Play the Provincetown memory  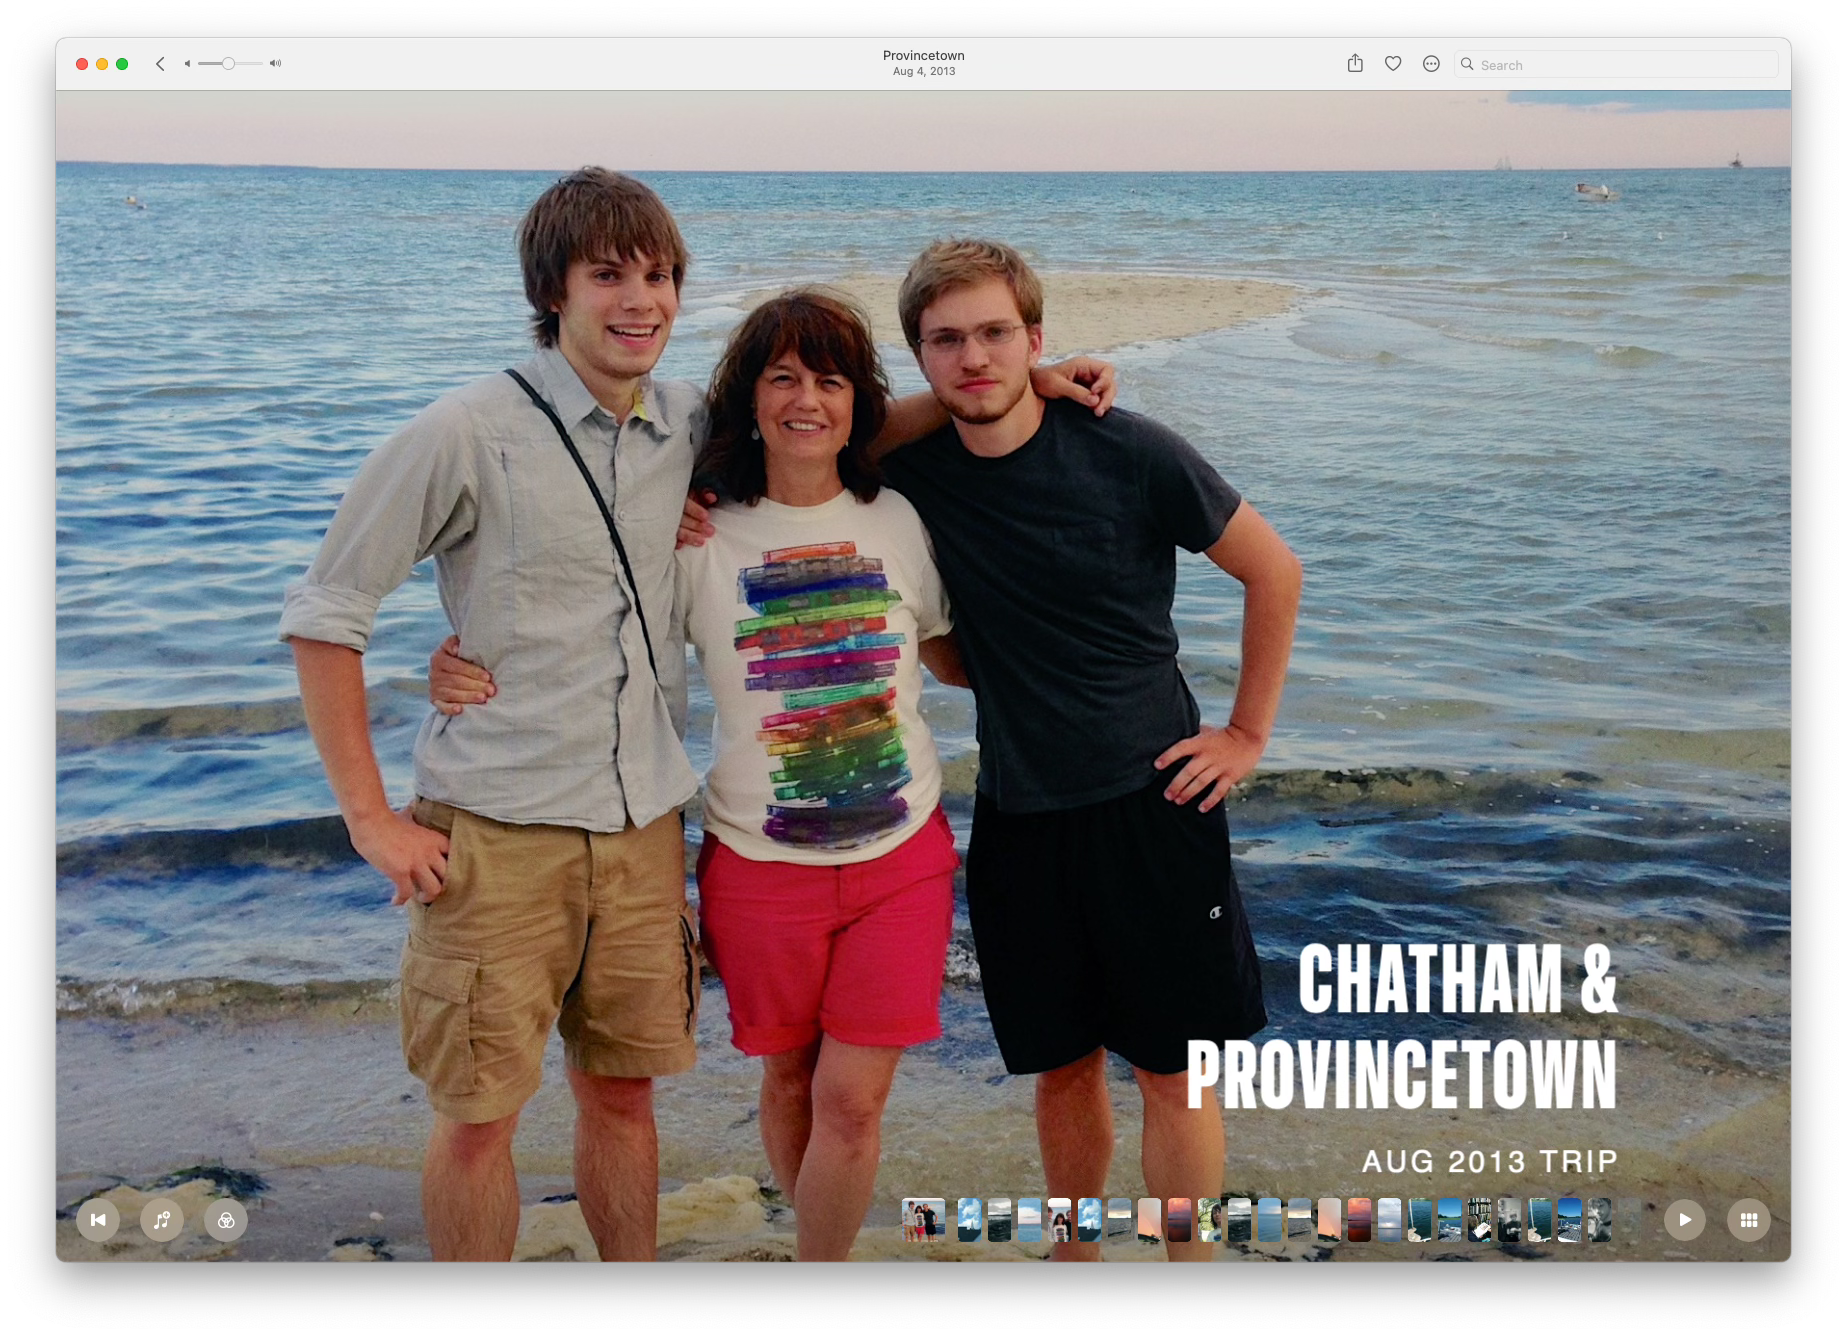point(1685,1220)
